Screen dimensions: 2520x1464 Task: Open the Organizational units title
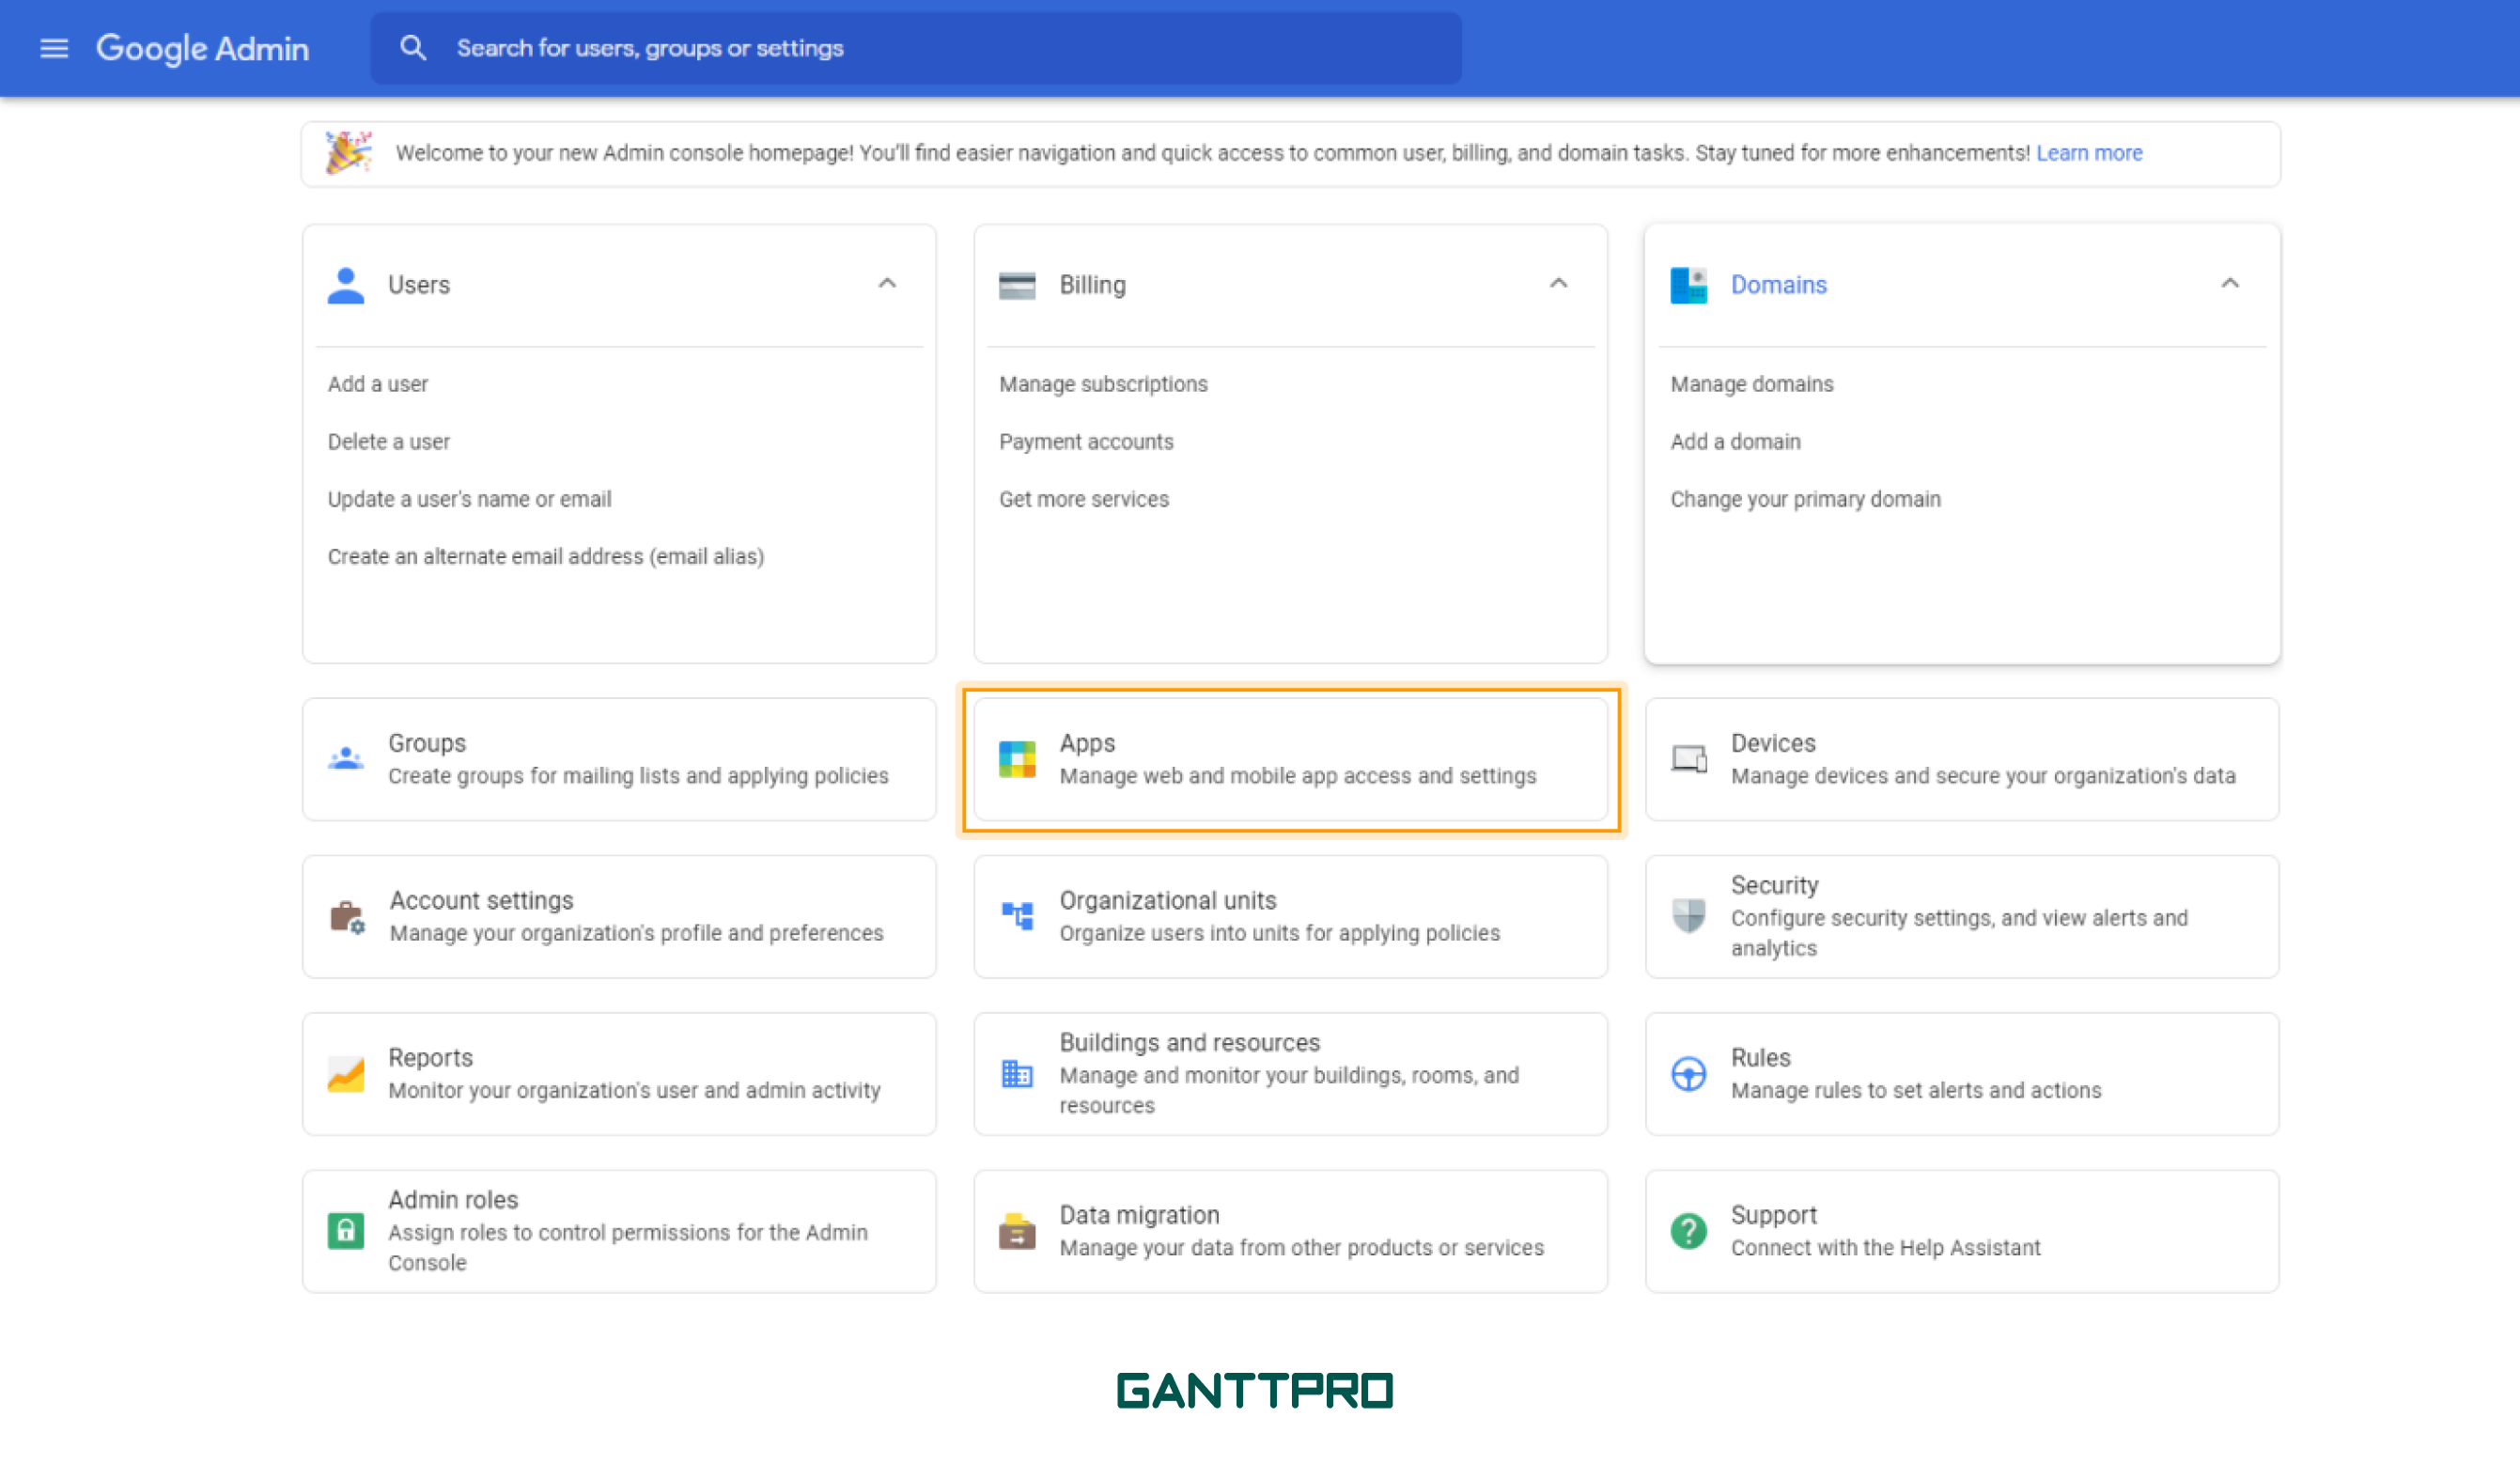pos(1168,900)
